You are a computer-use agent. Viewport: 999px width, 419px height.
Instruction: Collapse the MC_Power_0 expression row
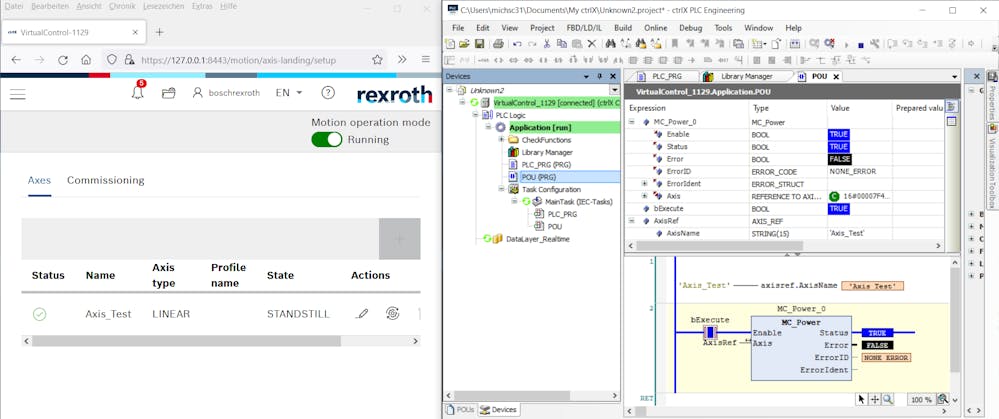click(x=632, y=121)
